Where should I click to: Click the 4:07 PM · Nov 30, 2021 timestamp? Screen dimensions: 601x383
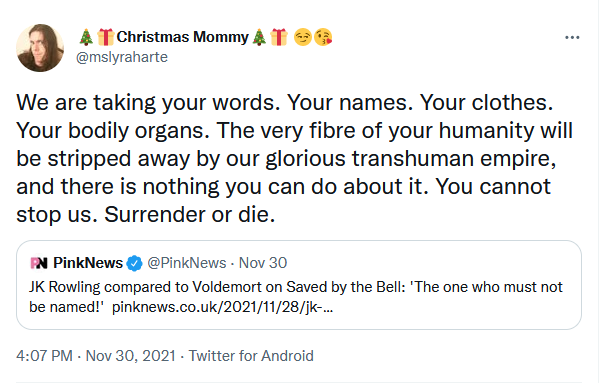96,356
